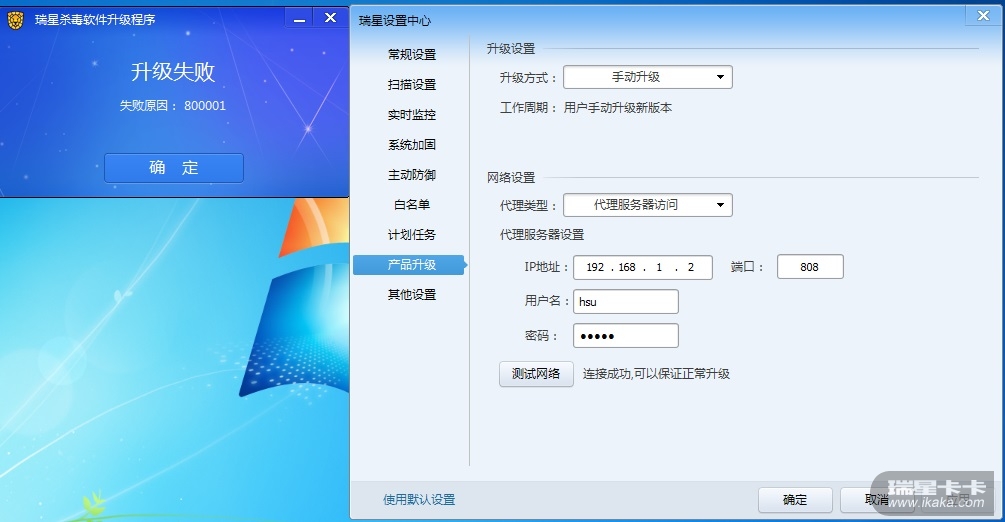Image resolution: width=1005 pixels, height=522 pixels.
Task: Click the first IP octet 192
Action: (595, 267)
